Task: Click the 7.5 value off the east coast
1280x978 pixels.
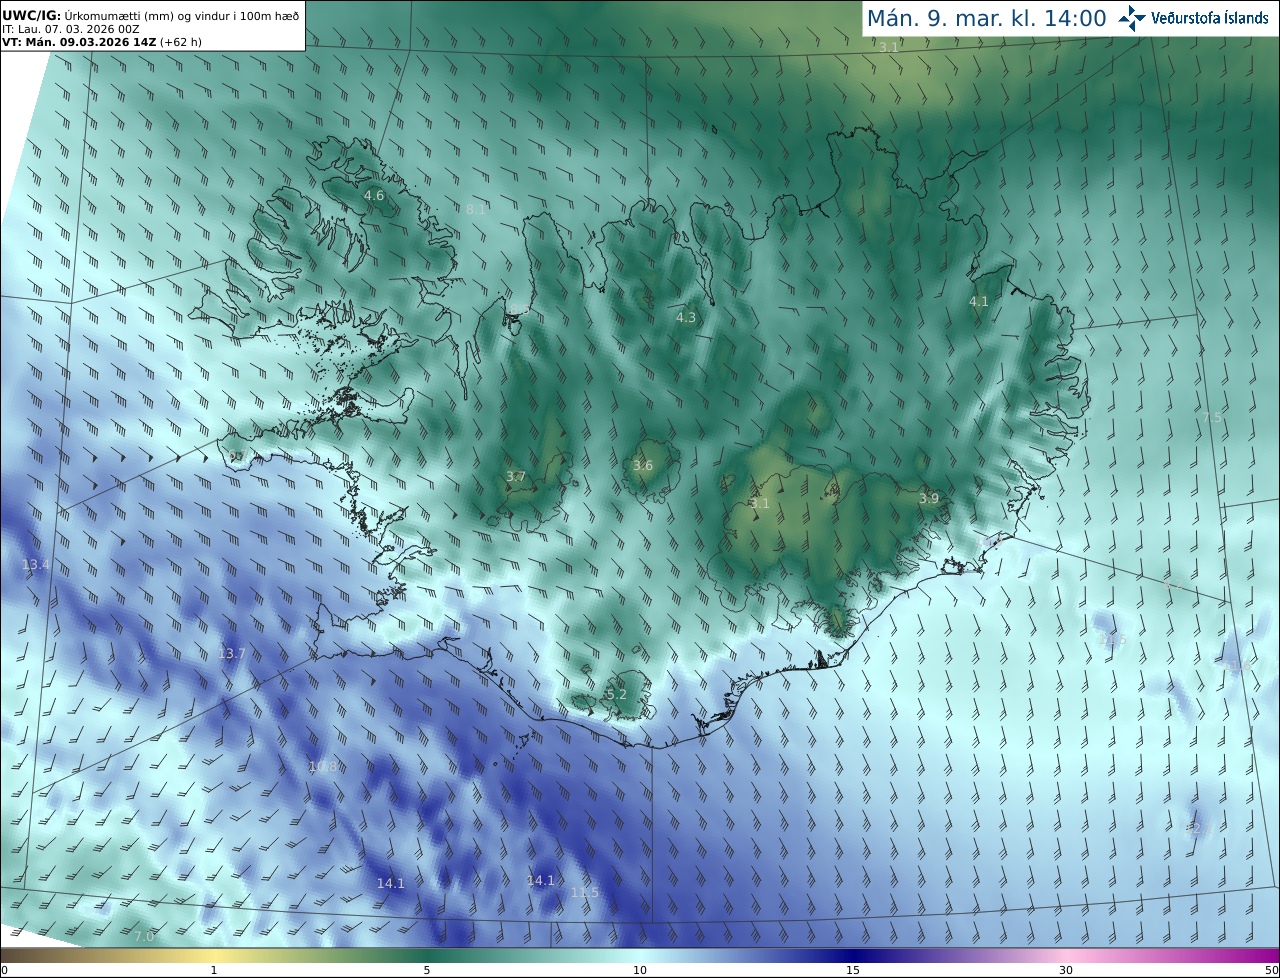Action: [1212, 417]
